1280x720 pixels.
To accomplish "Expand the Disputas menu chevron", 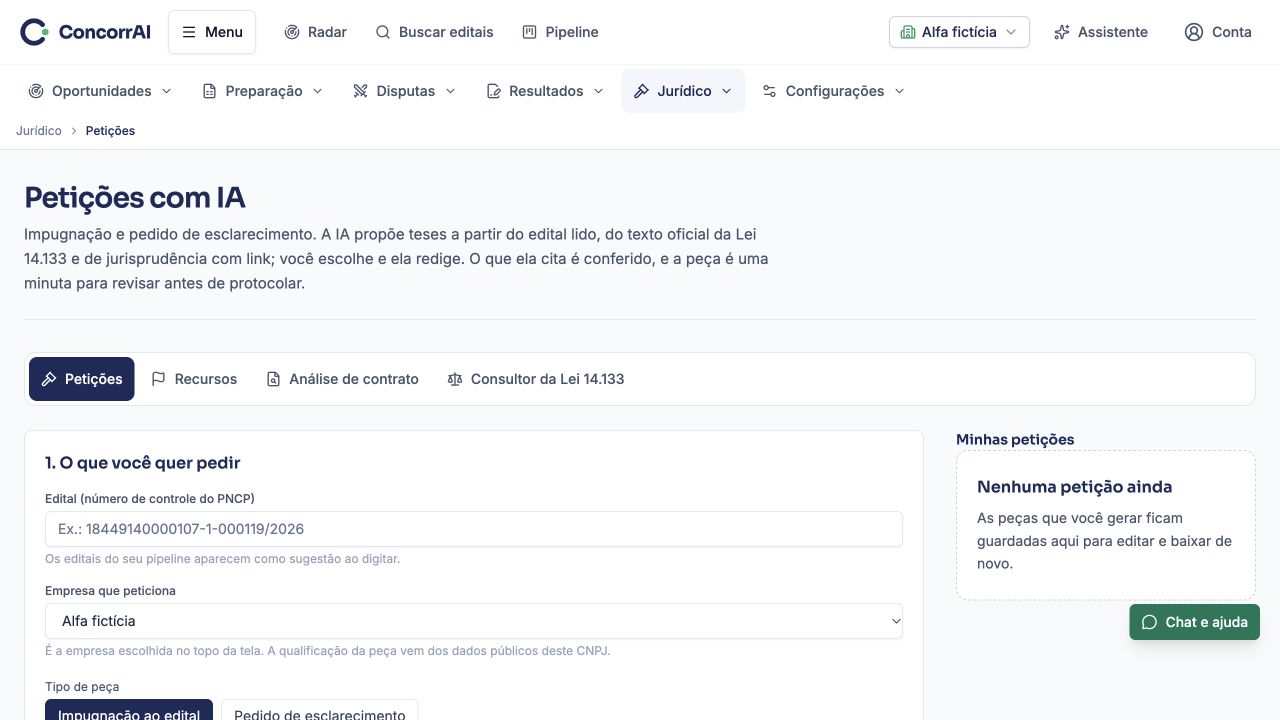I will (450, 91).
